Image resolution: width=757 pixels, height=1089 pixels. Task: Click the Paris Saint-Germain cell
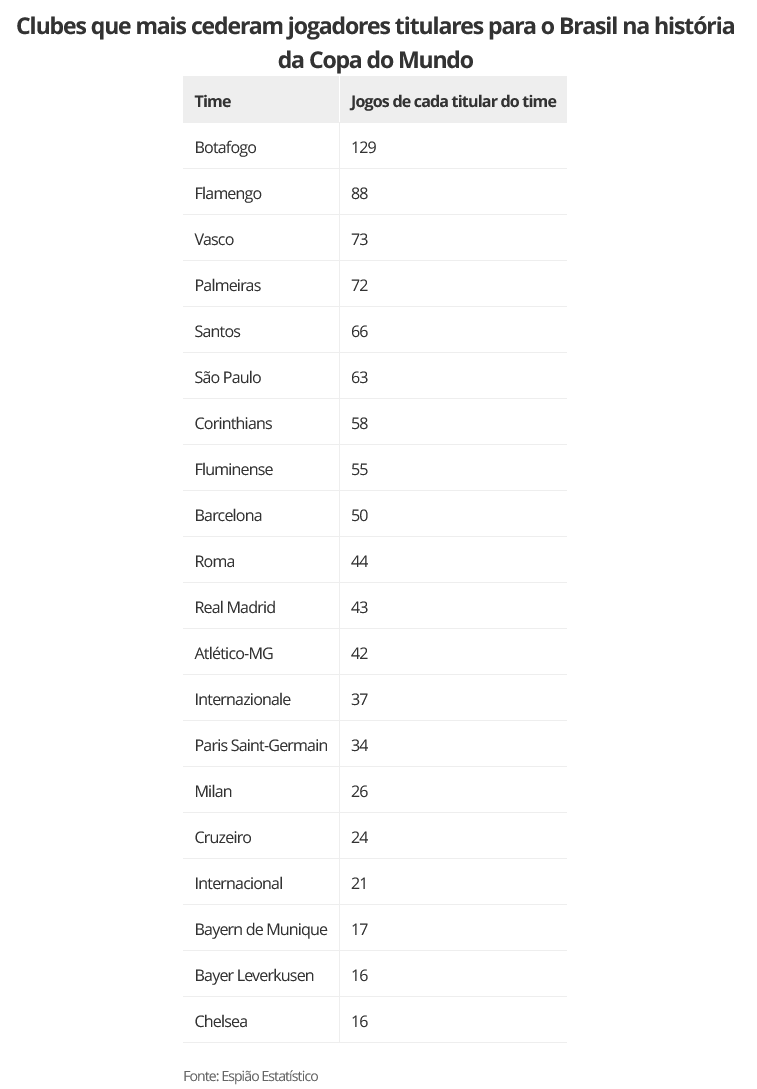point(261,745)
